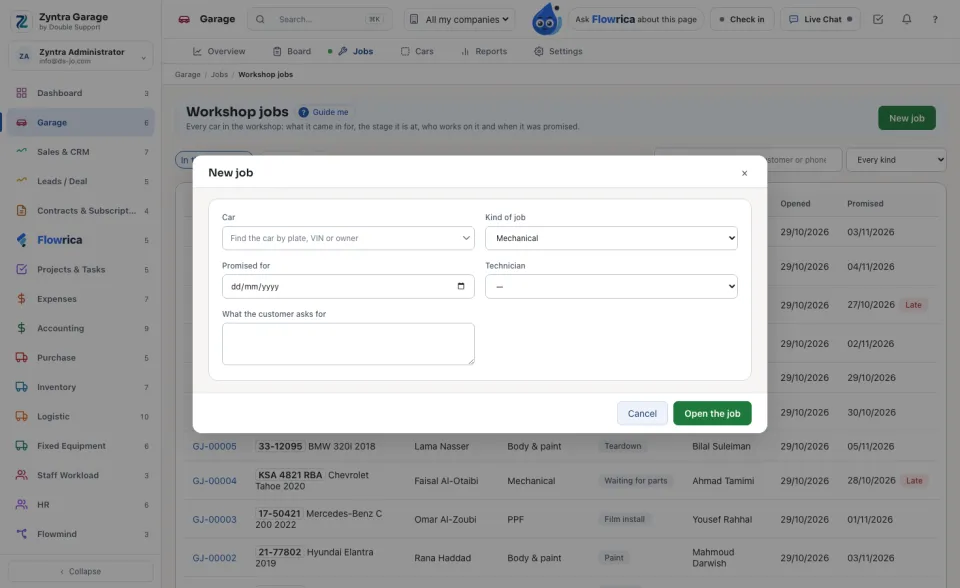
Task: Switch to the Overview tab
Action: tap(219, 51)
